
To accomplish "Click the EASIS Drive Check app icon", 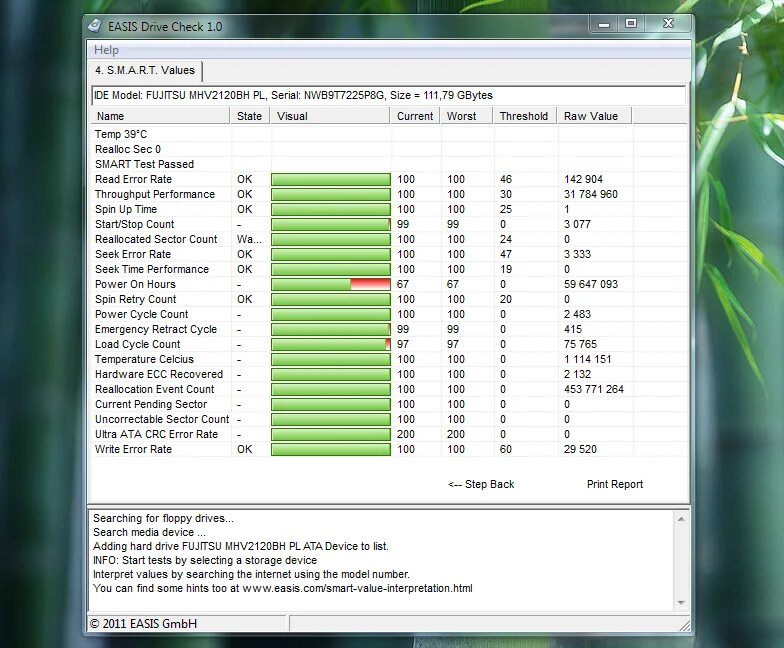I will [x=94, y=26].
